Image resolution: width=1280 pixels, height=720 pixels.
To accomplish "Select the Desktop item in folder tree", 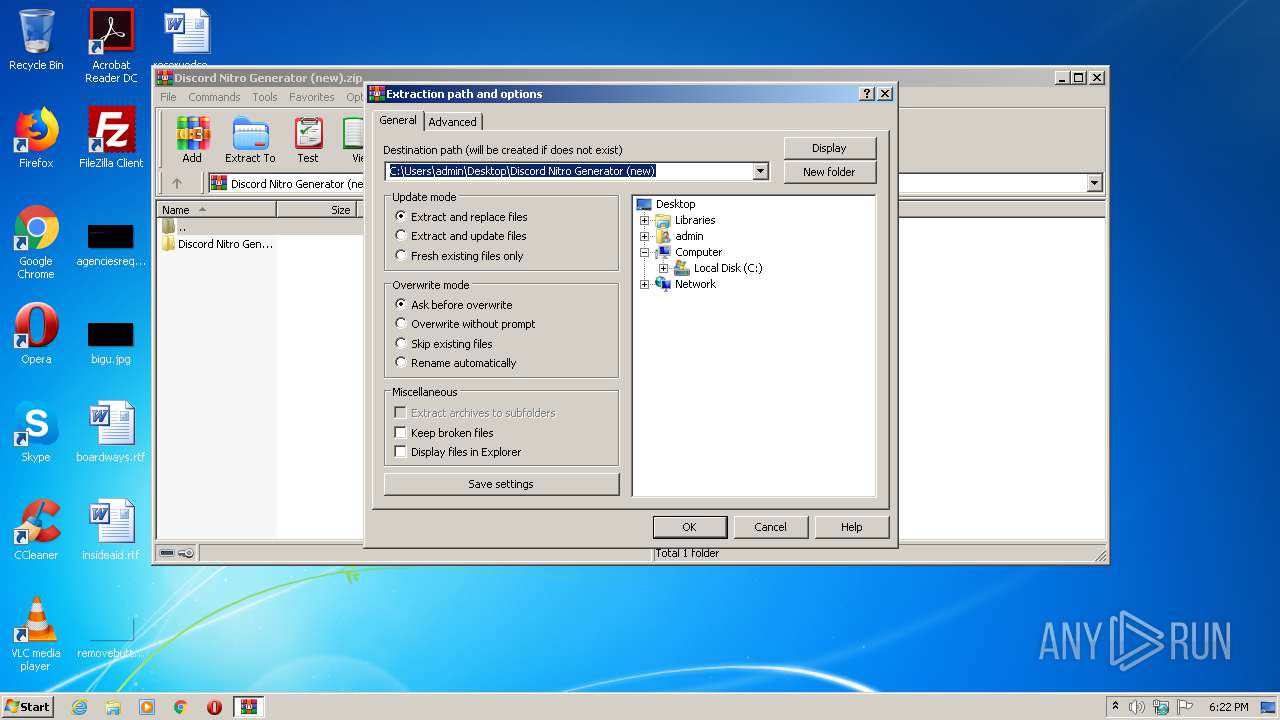I will pos(666,204).
